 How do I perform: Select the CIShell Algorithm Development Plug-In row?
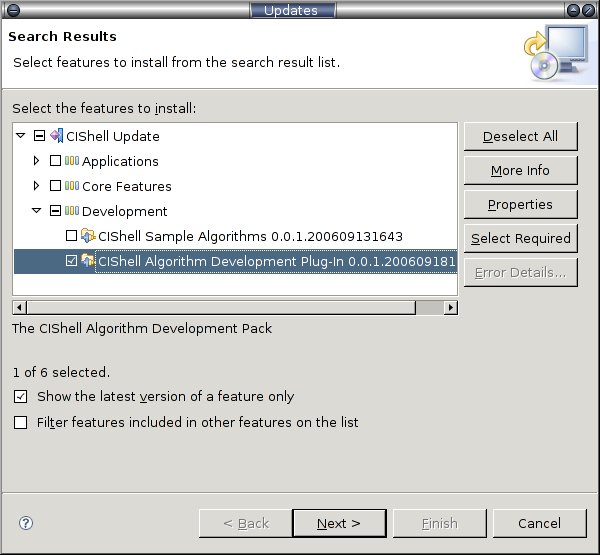pyautogui.click(x=236, y=261)
